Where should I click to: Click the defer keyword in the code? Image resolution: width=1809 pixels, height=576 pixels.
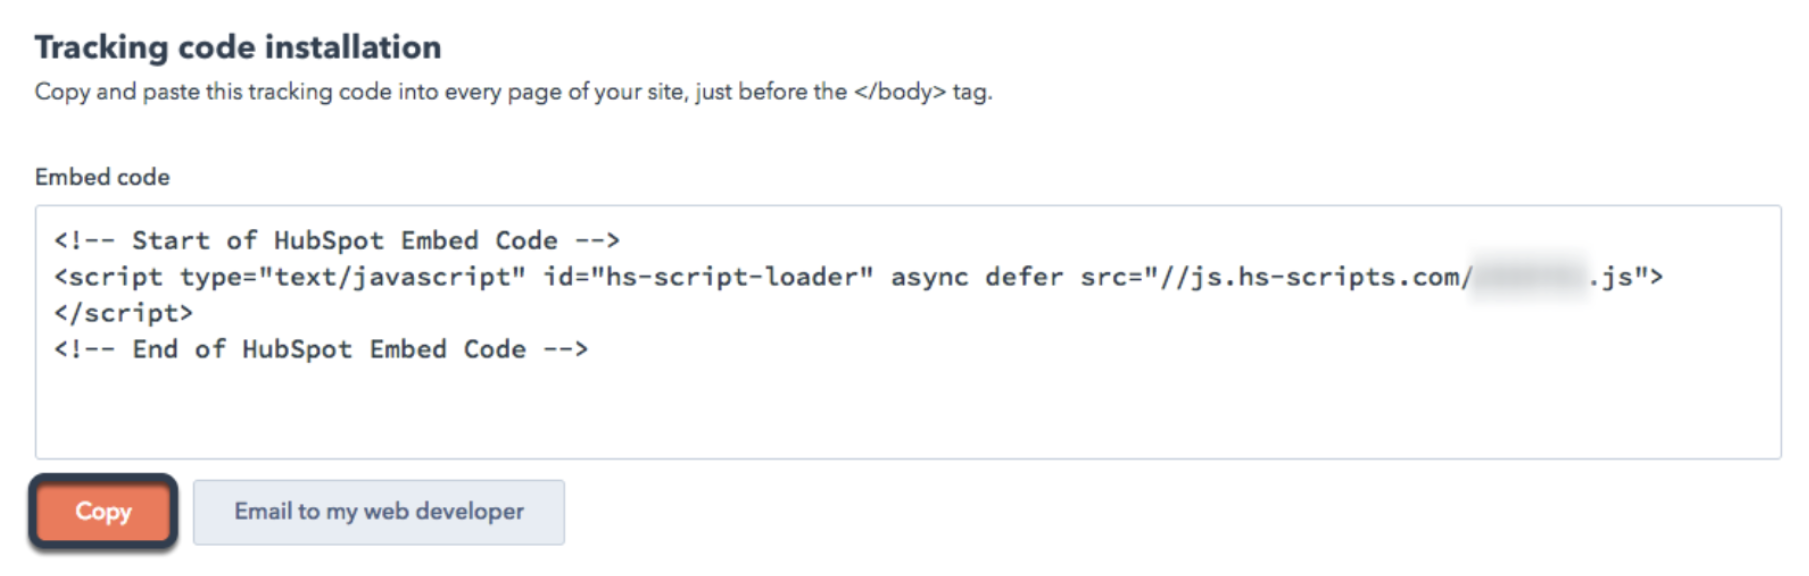pos(1023,277)
